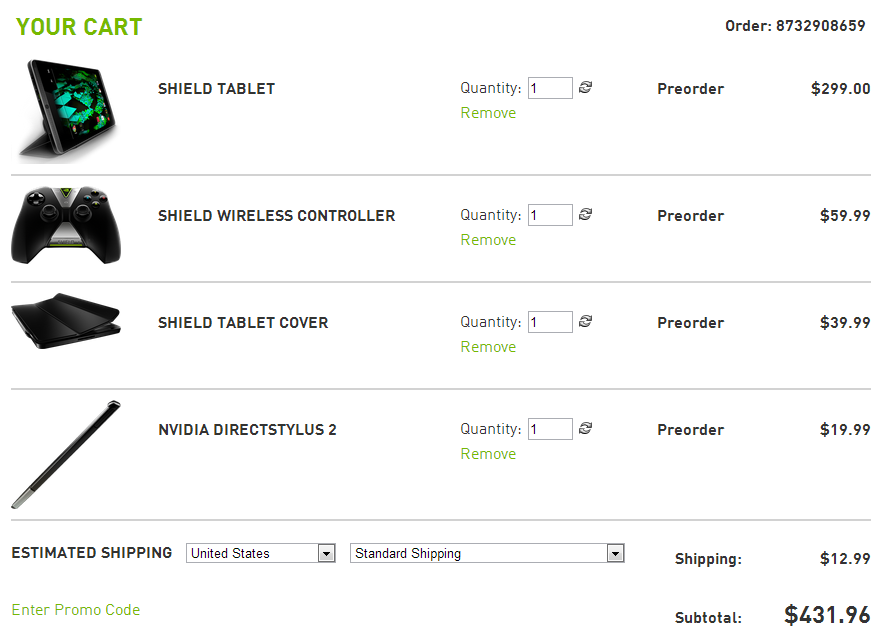896x641 pixels.
Task: Update SHIELD Tablet Cover quantity icon
Action: (x=585, y=321)
